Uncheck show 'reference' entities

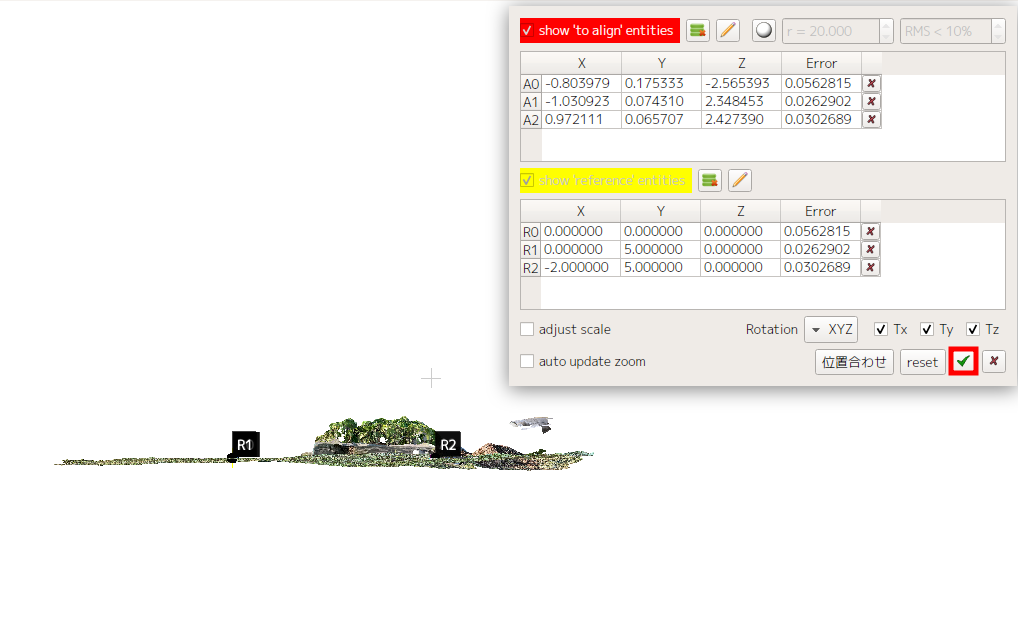coord(528,180)
